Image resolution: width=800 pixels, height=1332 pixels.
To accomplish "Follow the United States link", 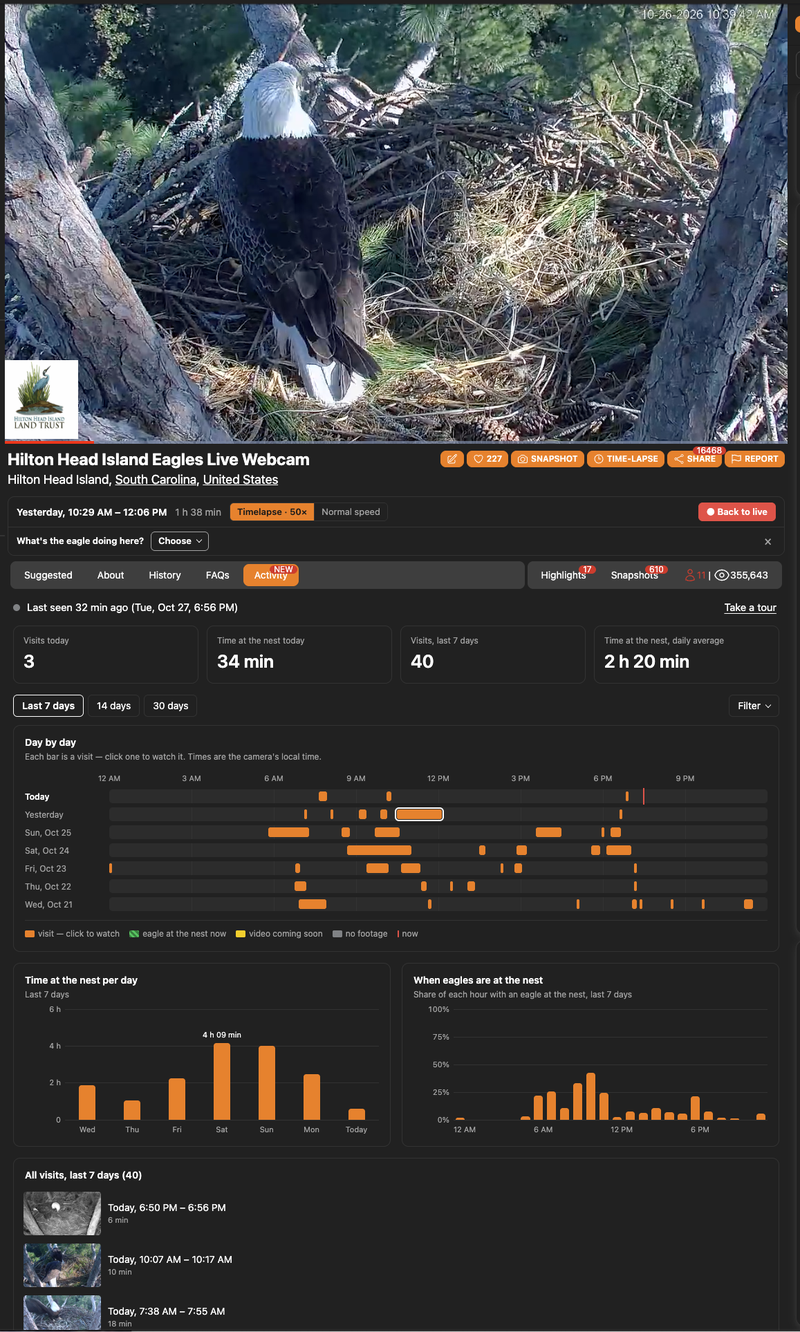I will pyautogui.click(x=240, y=480).
